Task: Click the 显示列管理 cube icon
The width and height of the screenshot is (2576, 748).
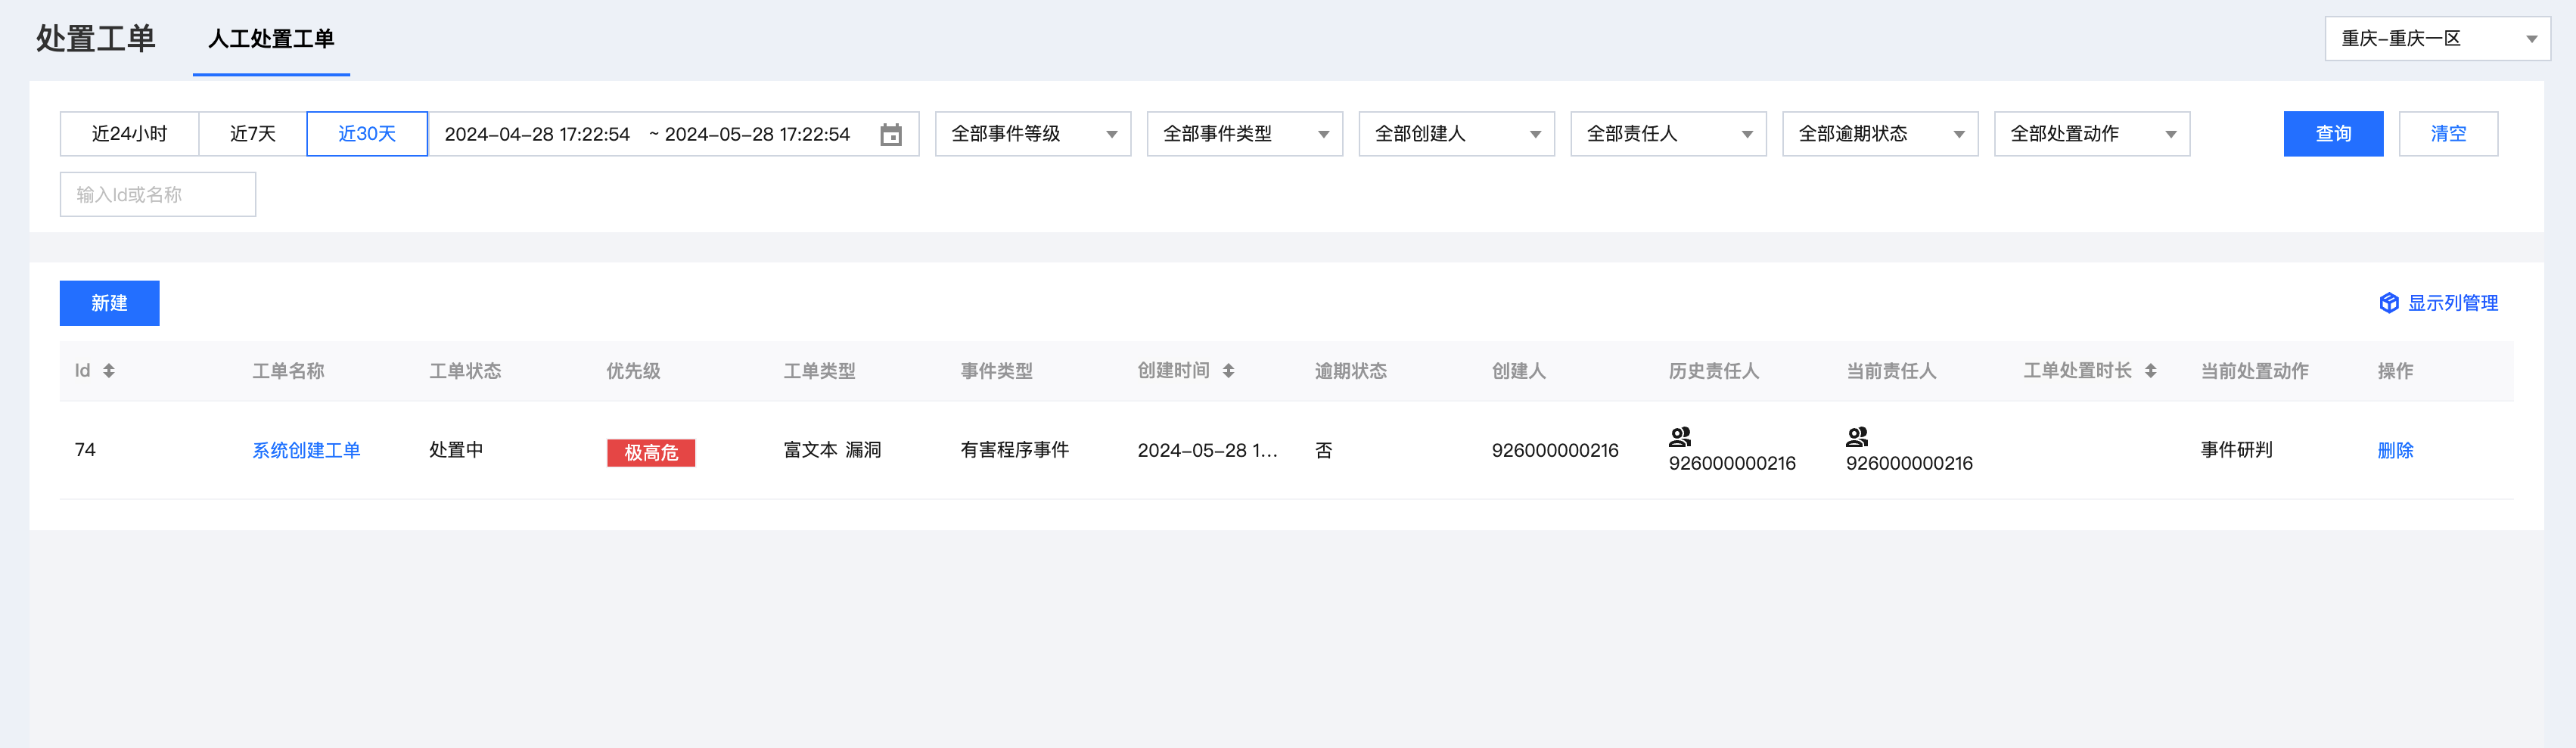Action: pos(2389,303)
